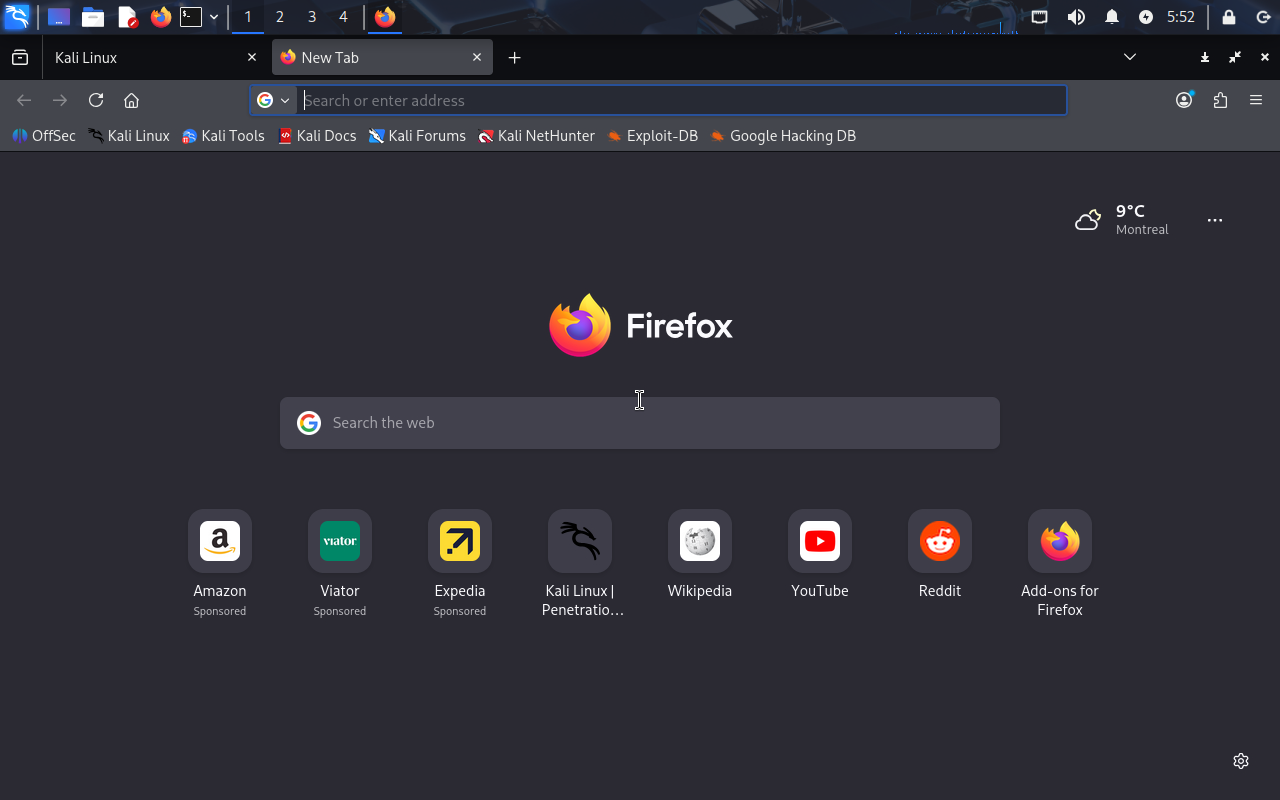
Task: Expand the search engine selector dropdown
Action: click(273, 100)
